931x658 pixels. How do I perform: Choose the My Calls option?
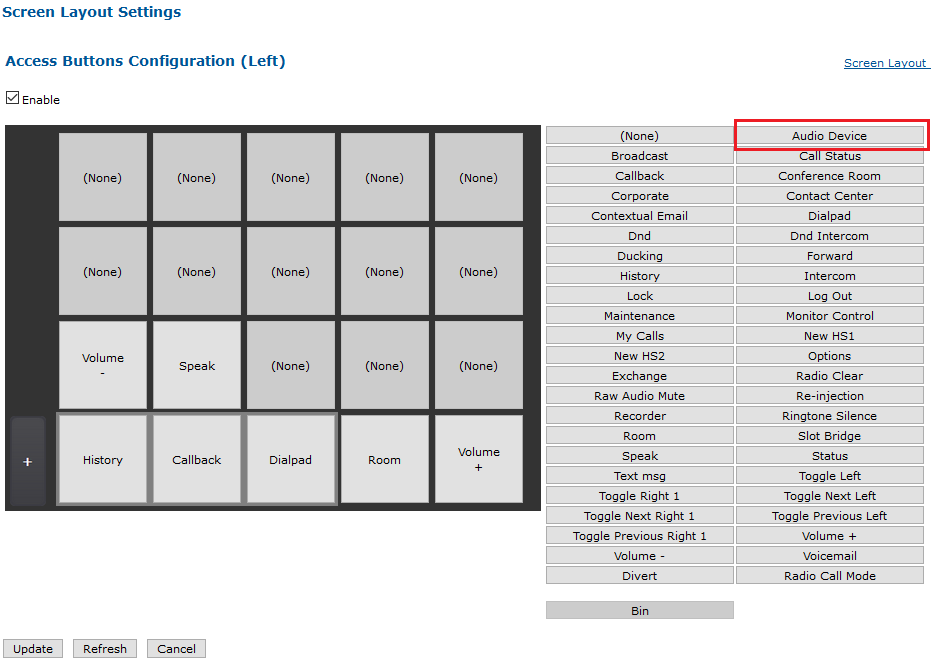click(639, 336)
